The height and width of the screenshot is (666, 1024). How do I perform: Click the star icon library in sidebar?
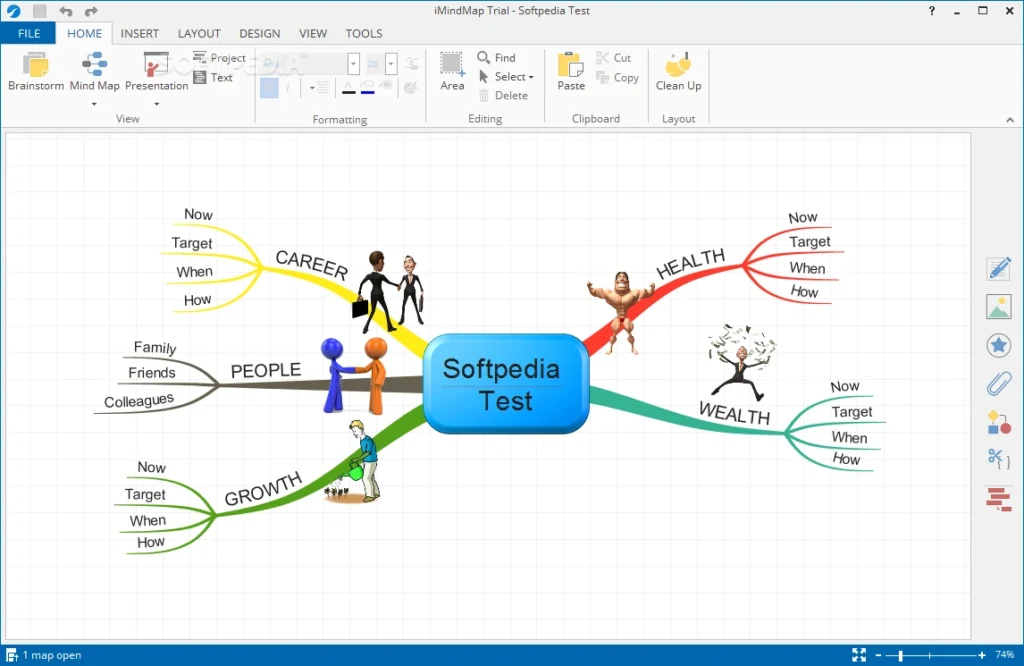998,345
